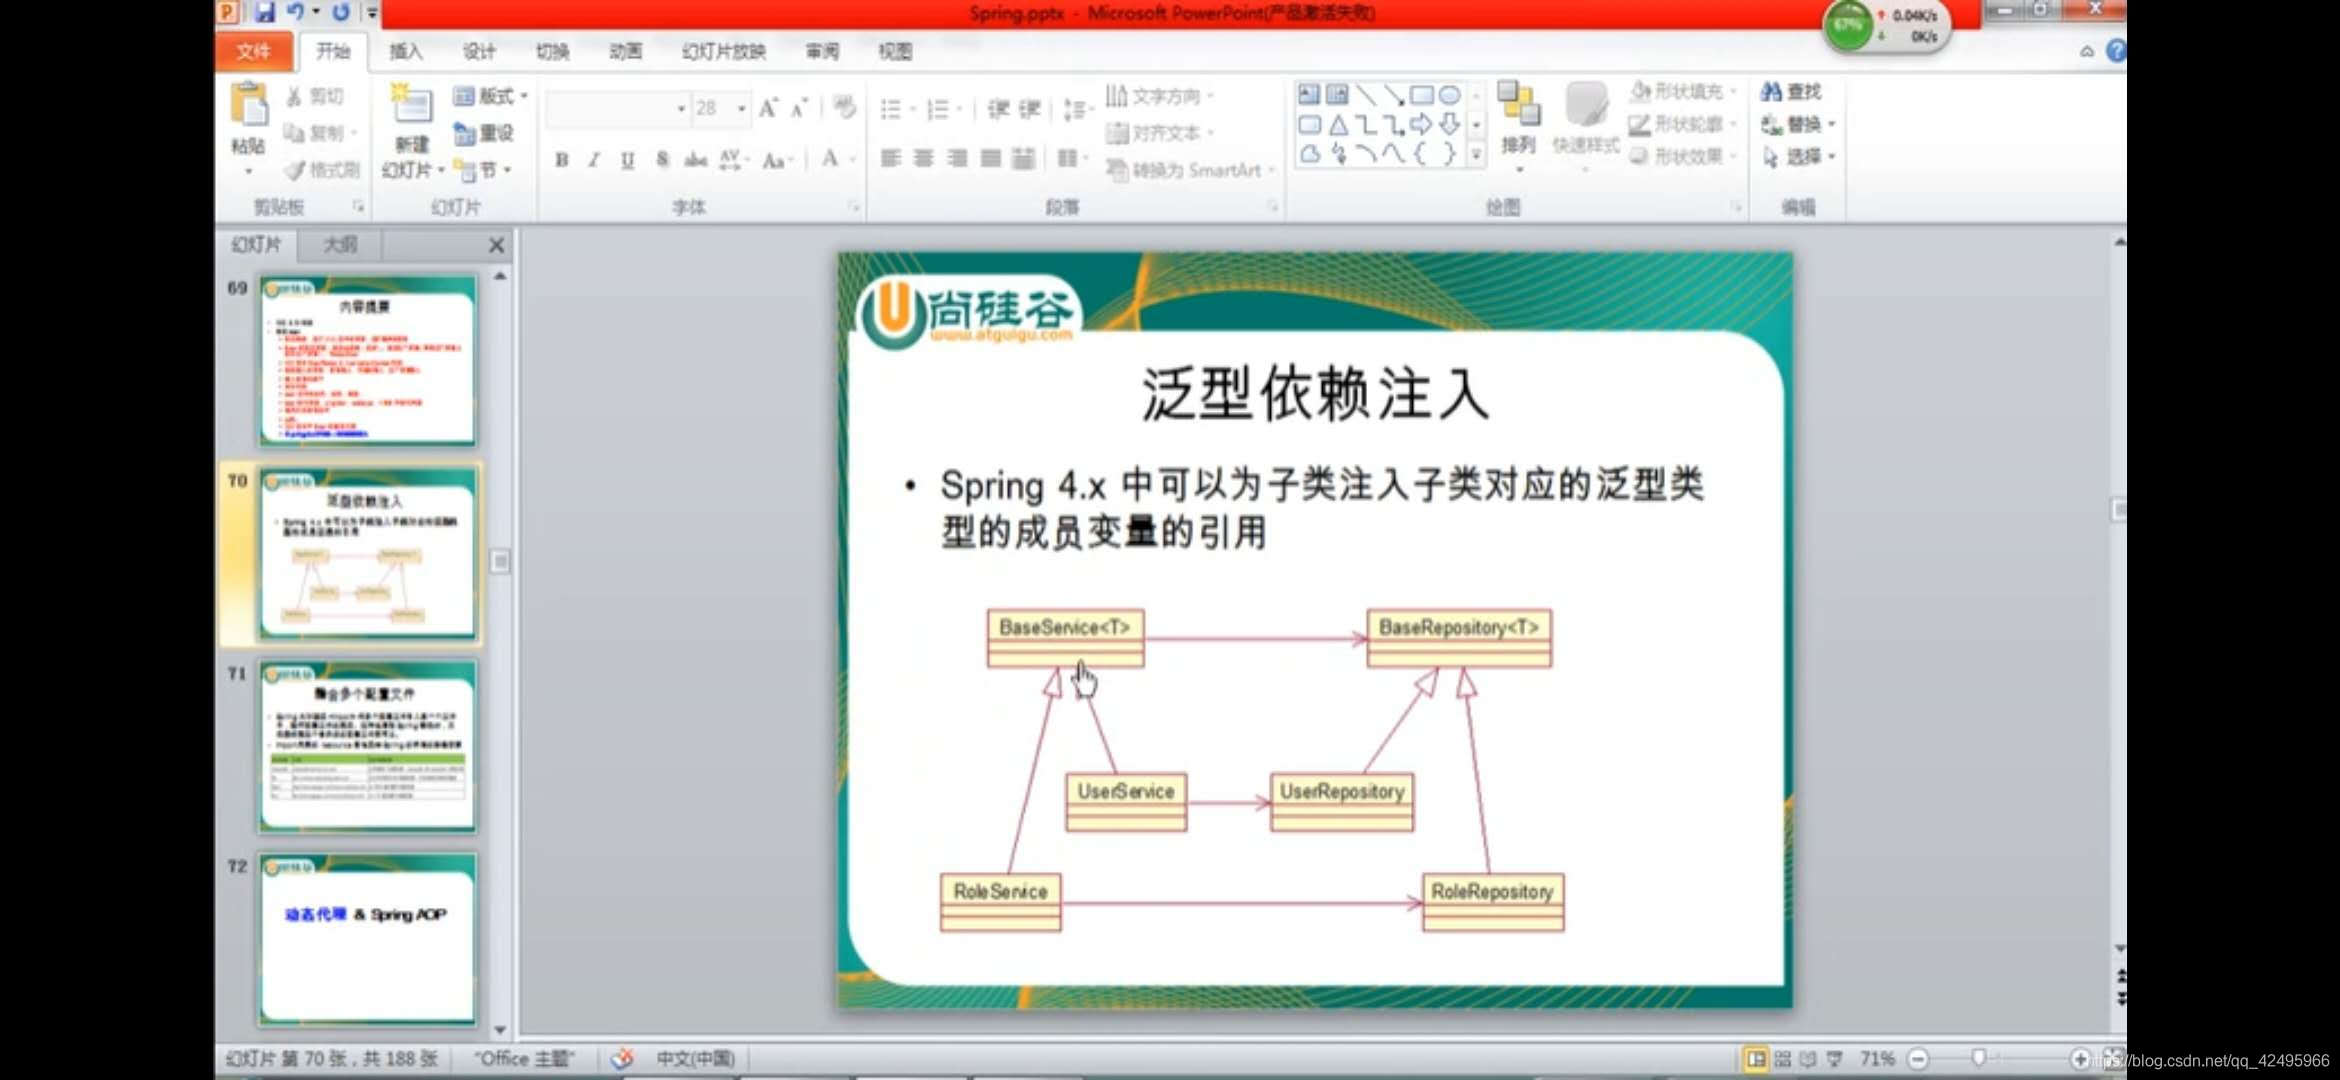
Task: Toggle Italic formatting
Action: pyautogui.click(x=594, y=160)
